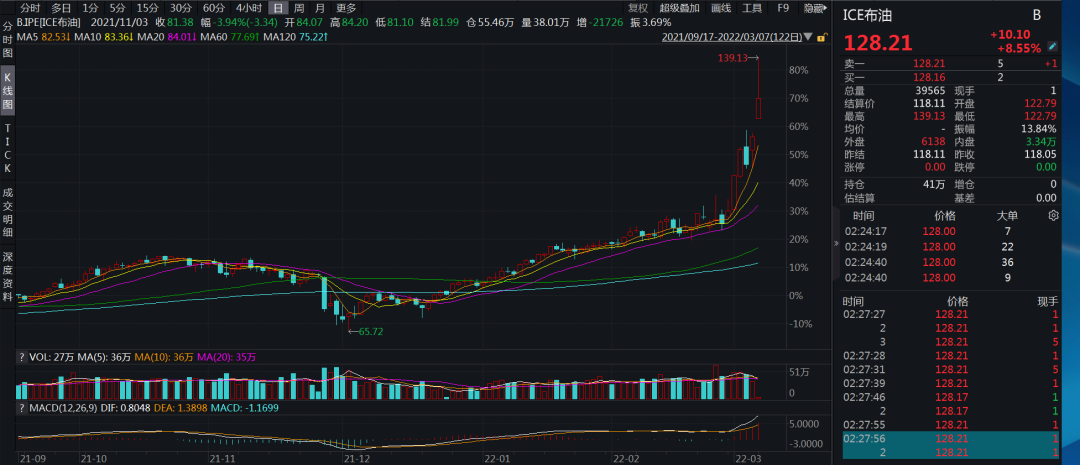Click the edit pencil icon beside +8.55%
Image resolution: width=1080 pixels, height=465 pixels.
1052,47
